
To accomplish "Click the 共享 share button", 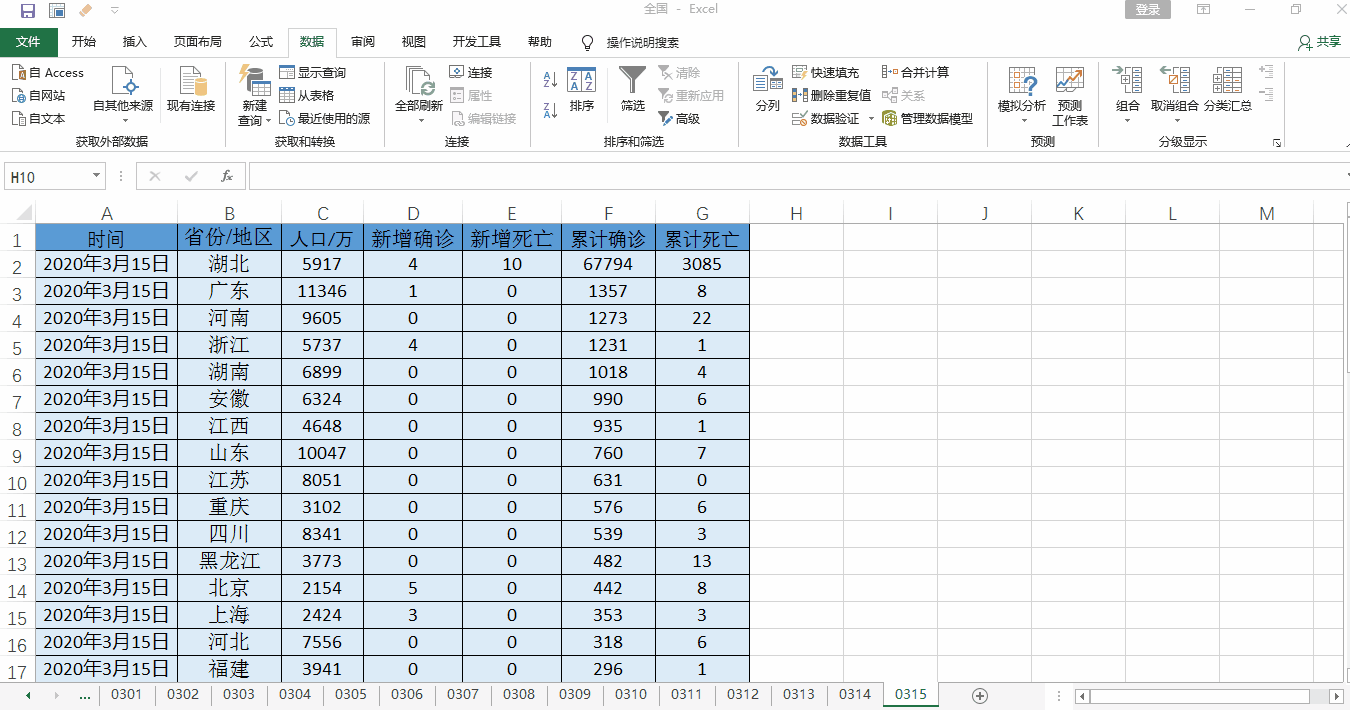I will pos(1319,42).
